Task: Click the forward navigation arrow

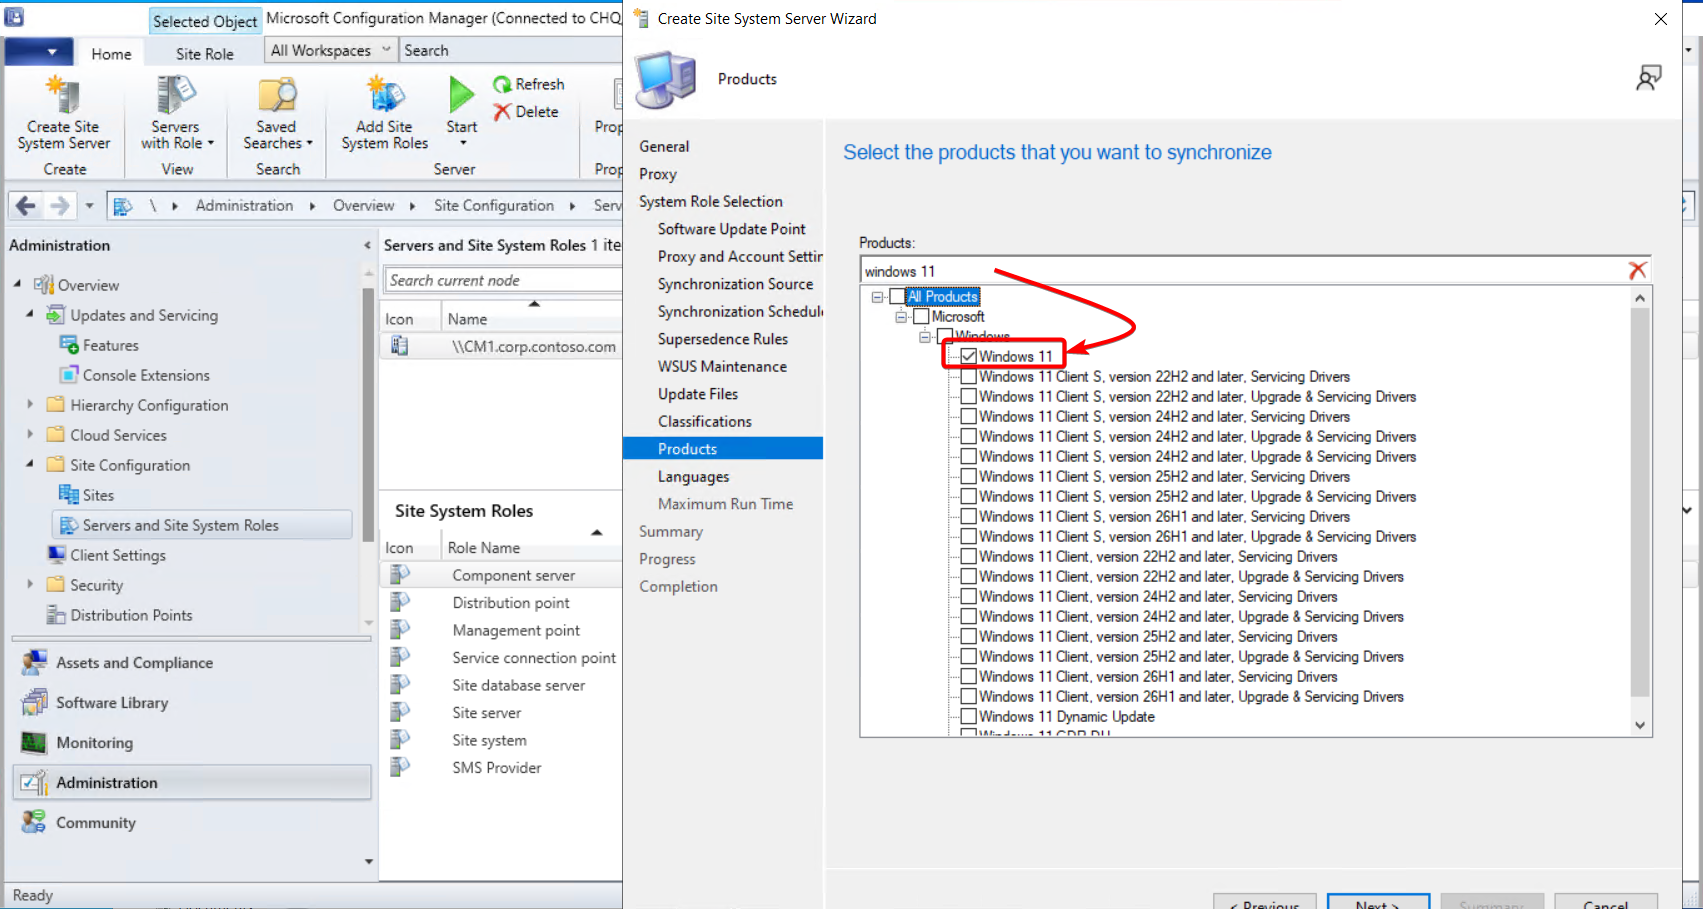Action: pos(60,206)
